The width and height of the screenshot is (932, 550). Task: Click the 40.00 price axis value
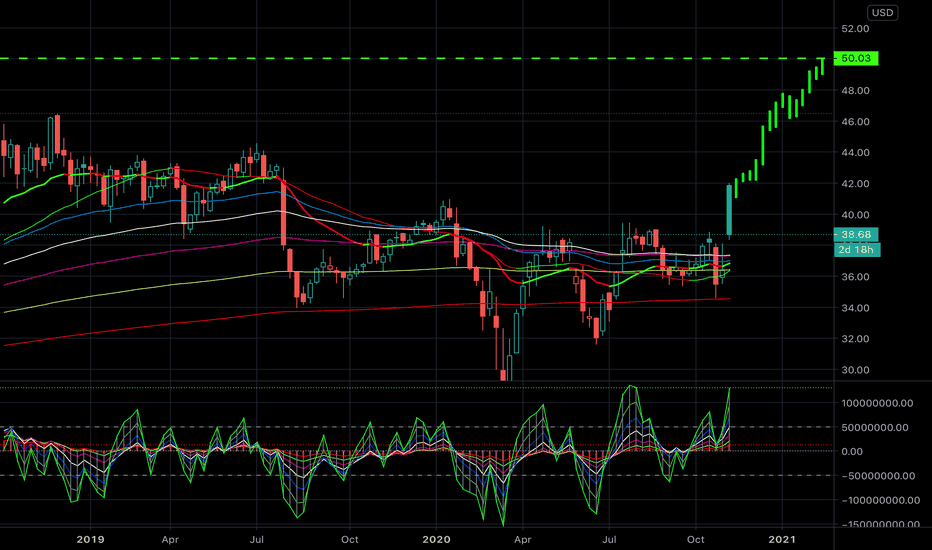(855, 215)
